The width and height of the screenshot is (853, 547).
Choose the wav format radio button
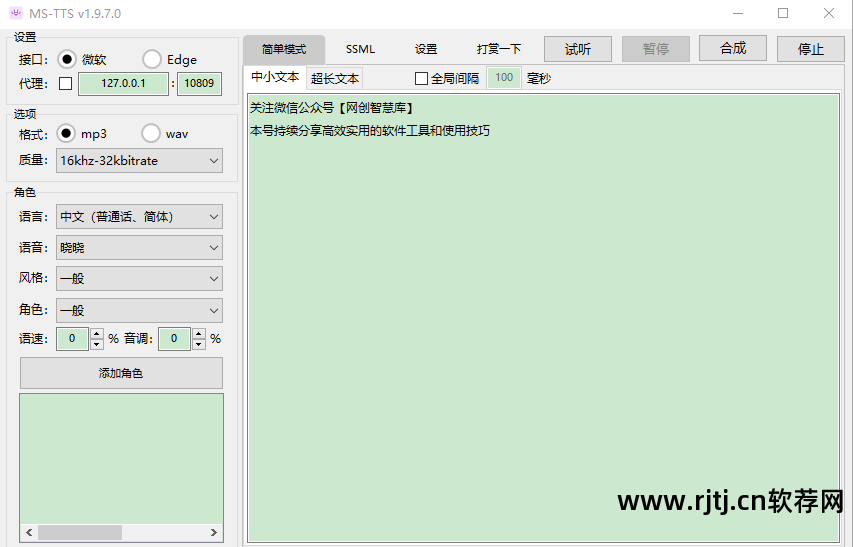(151, 133)
